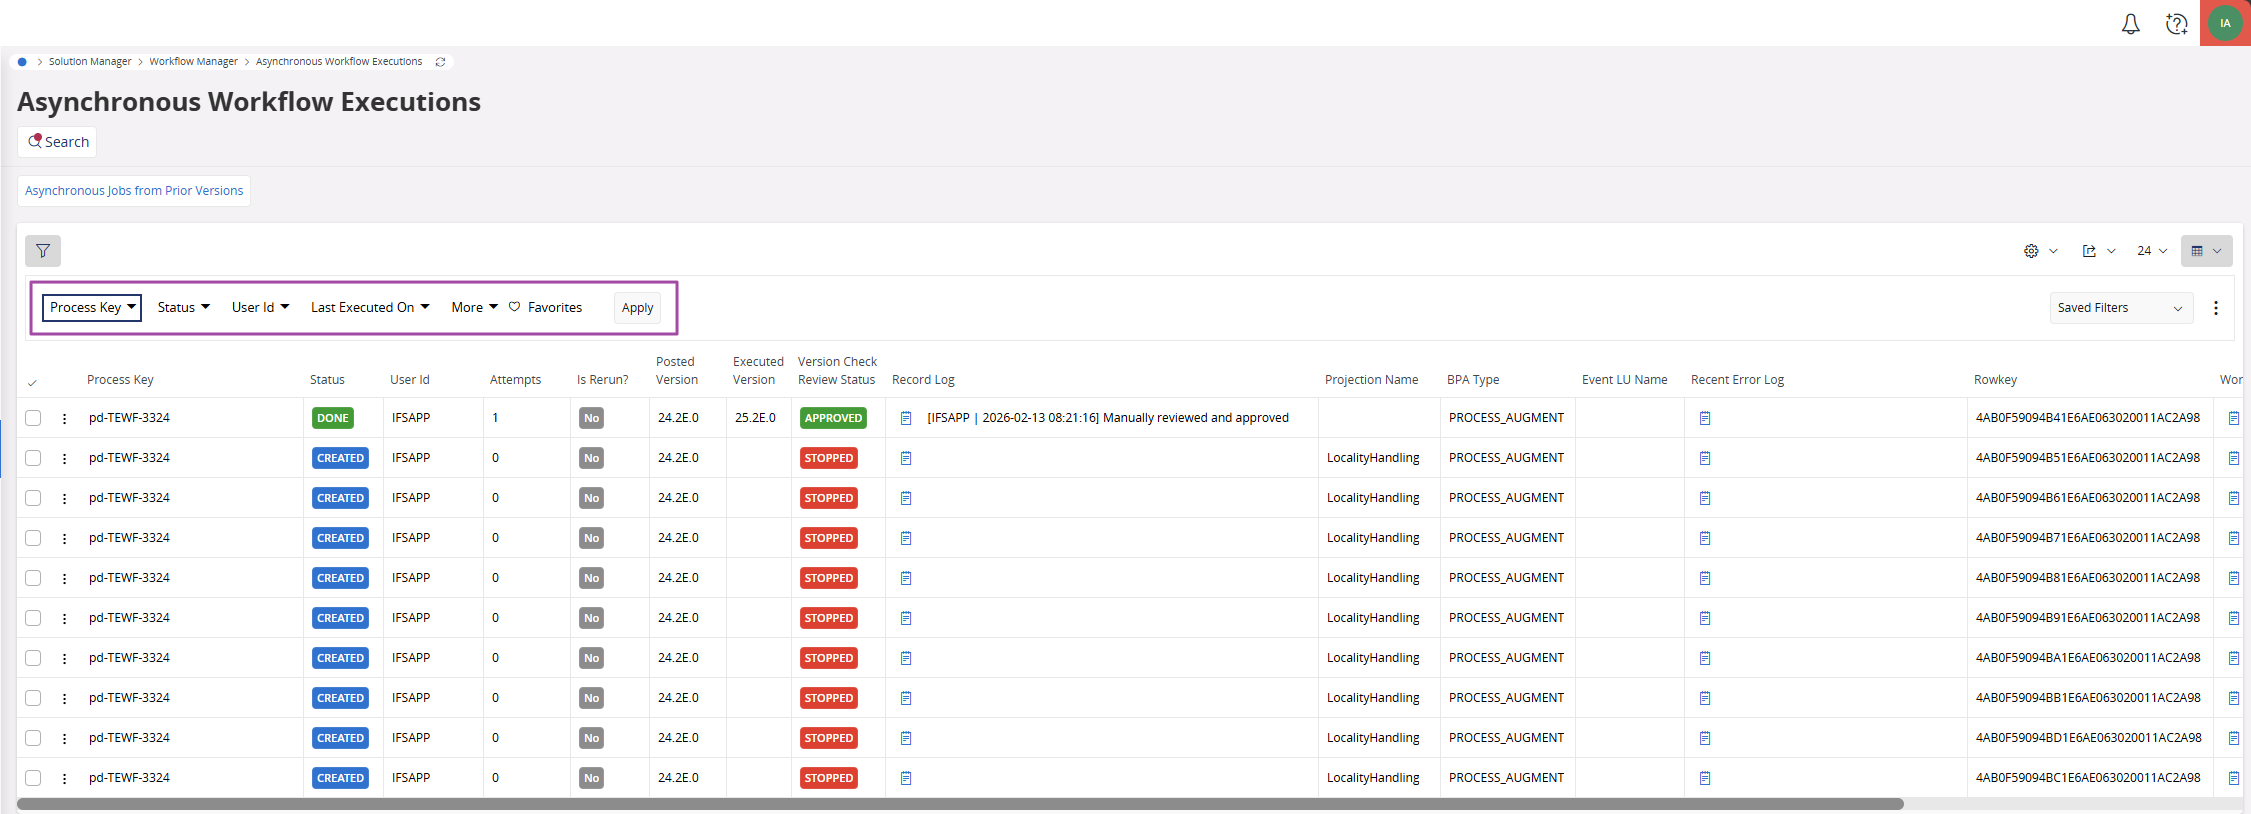Expand the More filters menu
This screenshot has height=814, width=2251.
[x=474, y=308]
